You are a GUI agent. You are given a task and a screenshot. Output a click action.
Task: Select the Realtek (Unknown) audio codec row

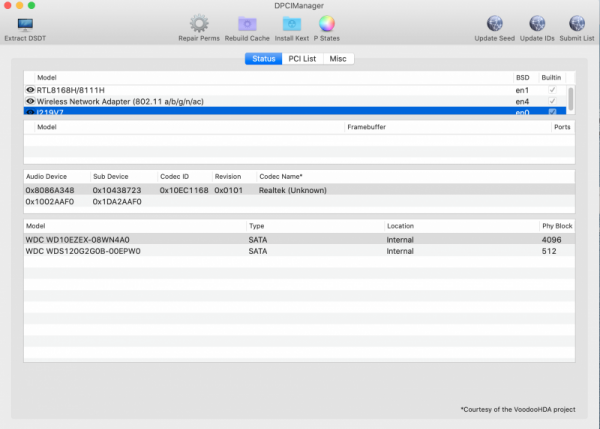click(x=300, y=189)
